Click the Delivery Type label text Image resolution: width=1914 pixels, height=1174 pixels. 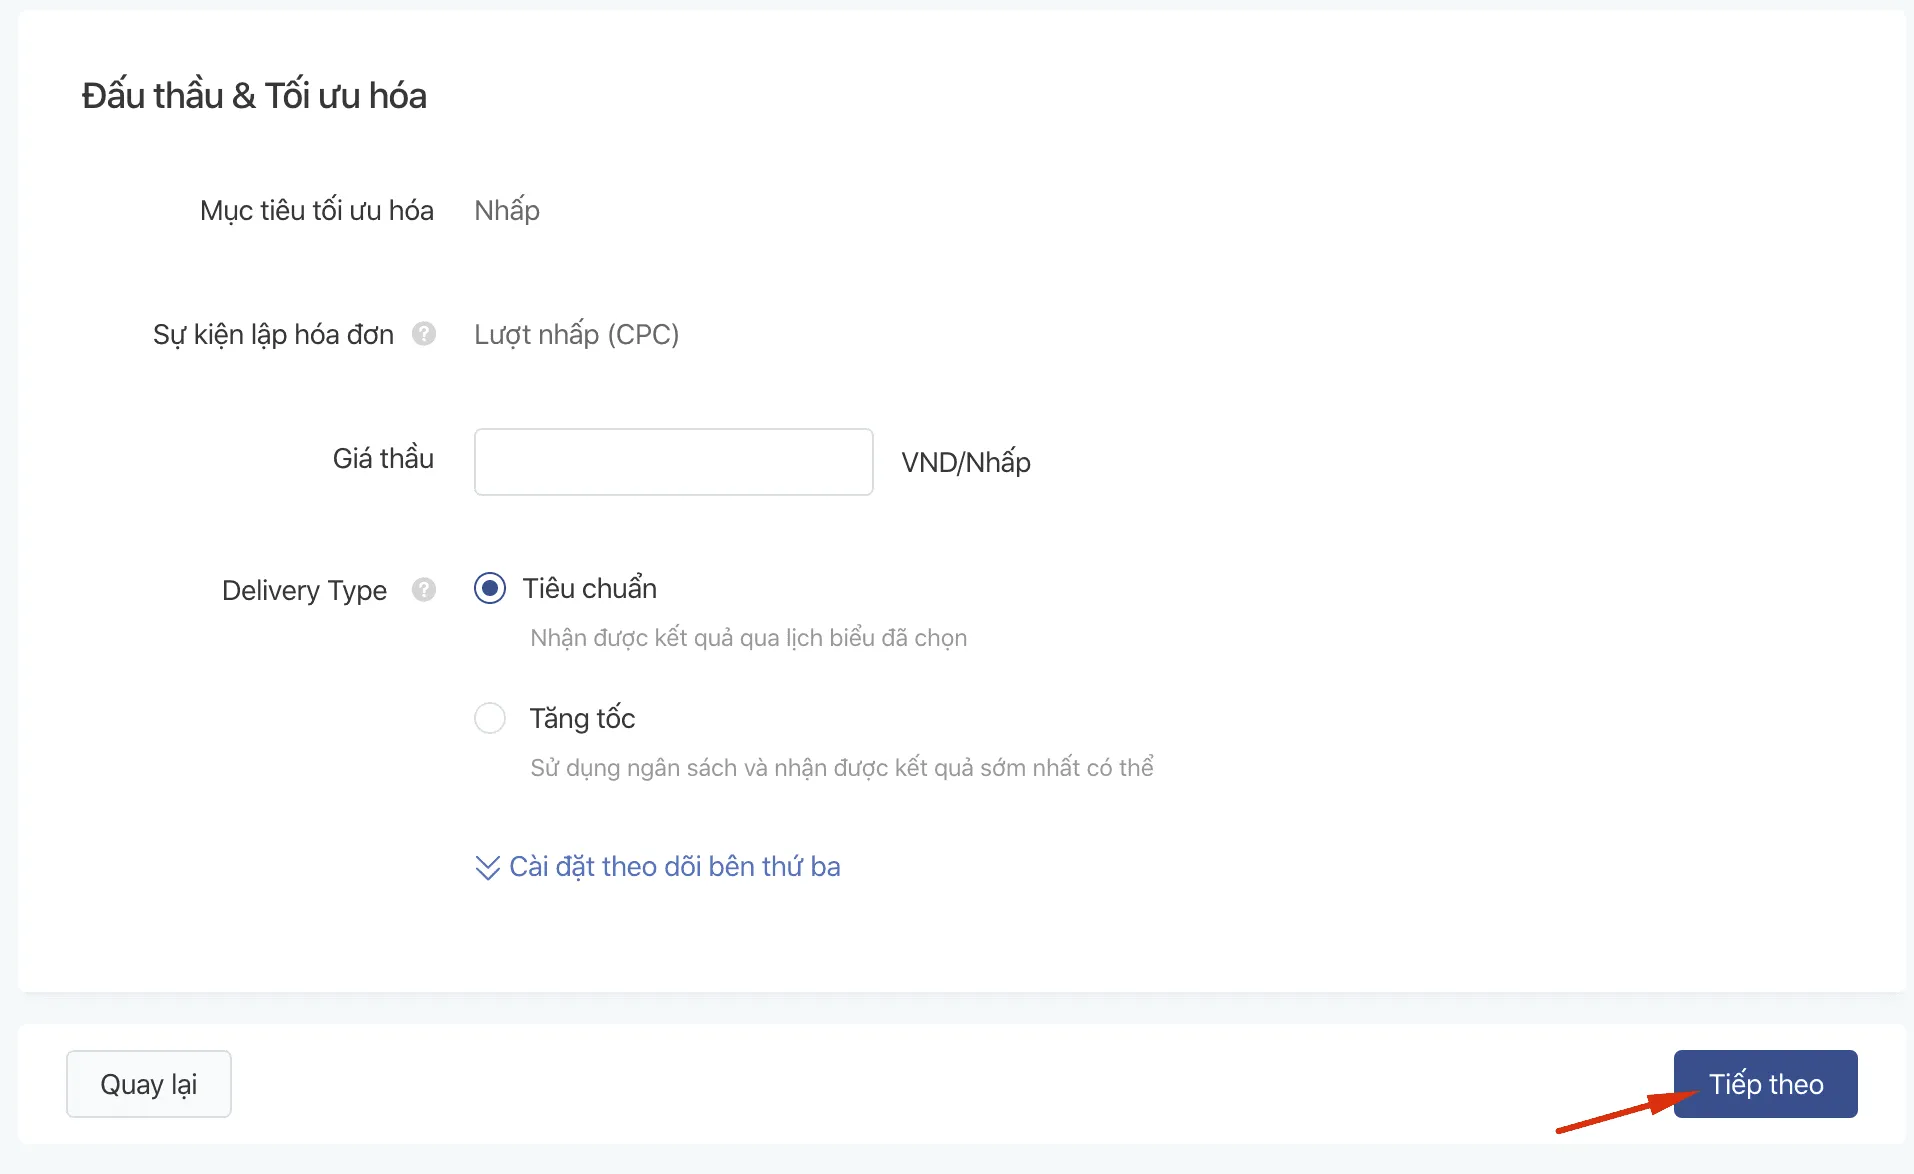click(304, 590)
